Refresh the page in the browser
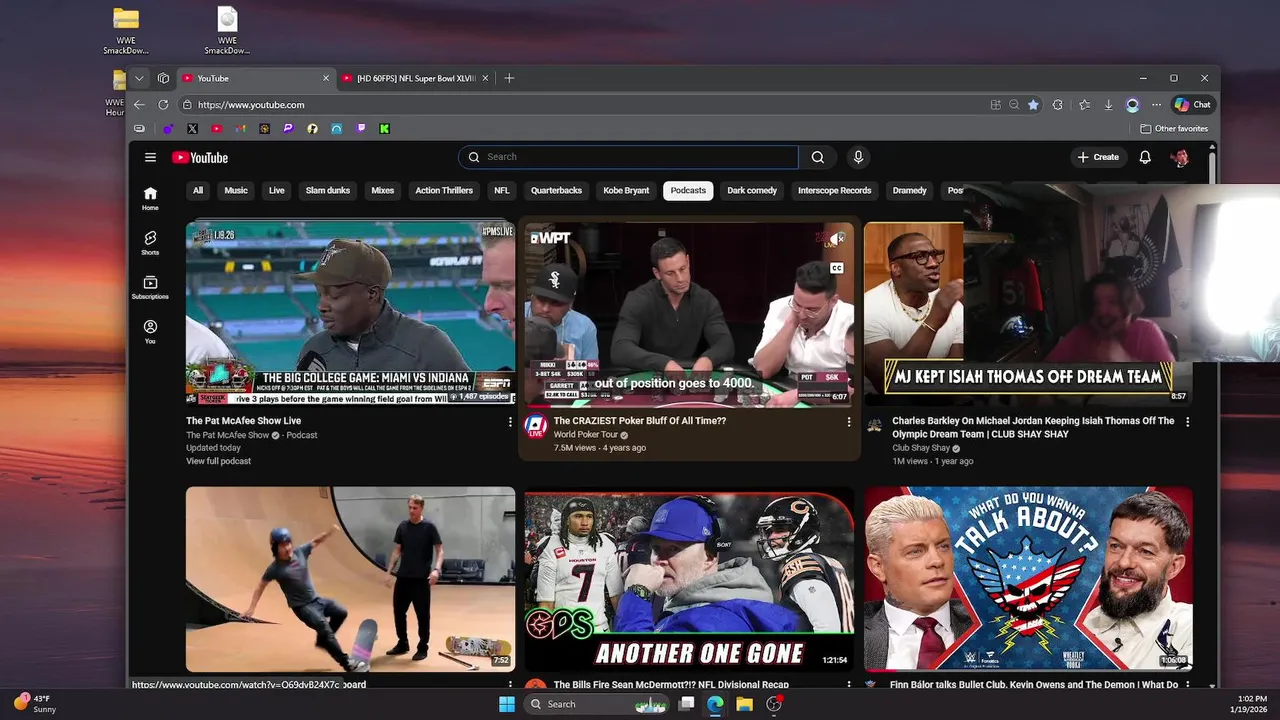The width and height of the screenshot is (1280, 720). click(x=163, y=104)
